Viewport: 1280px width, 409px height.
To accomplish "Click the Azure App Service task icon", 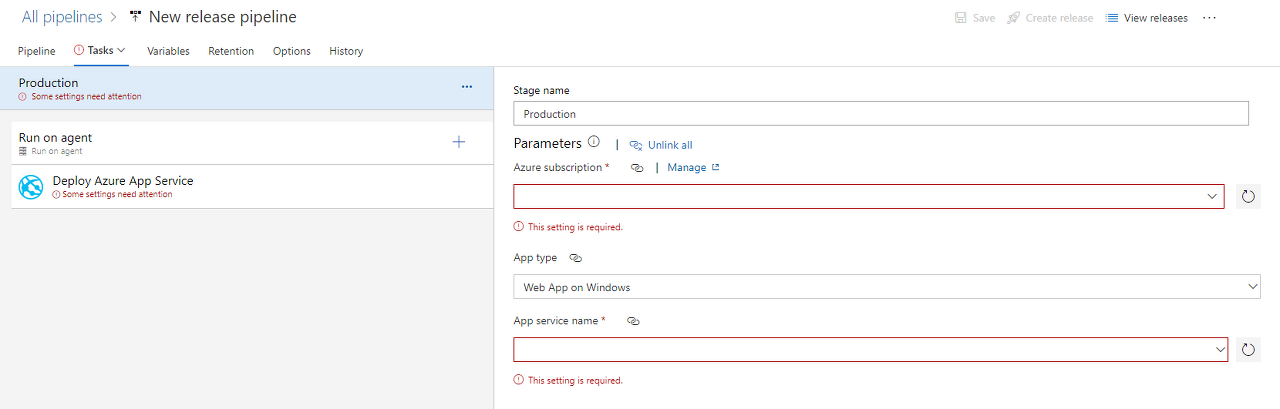I will tap(32, 186).
